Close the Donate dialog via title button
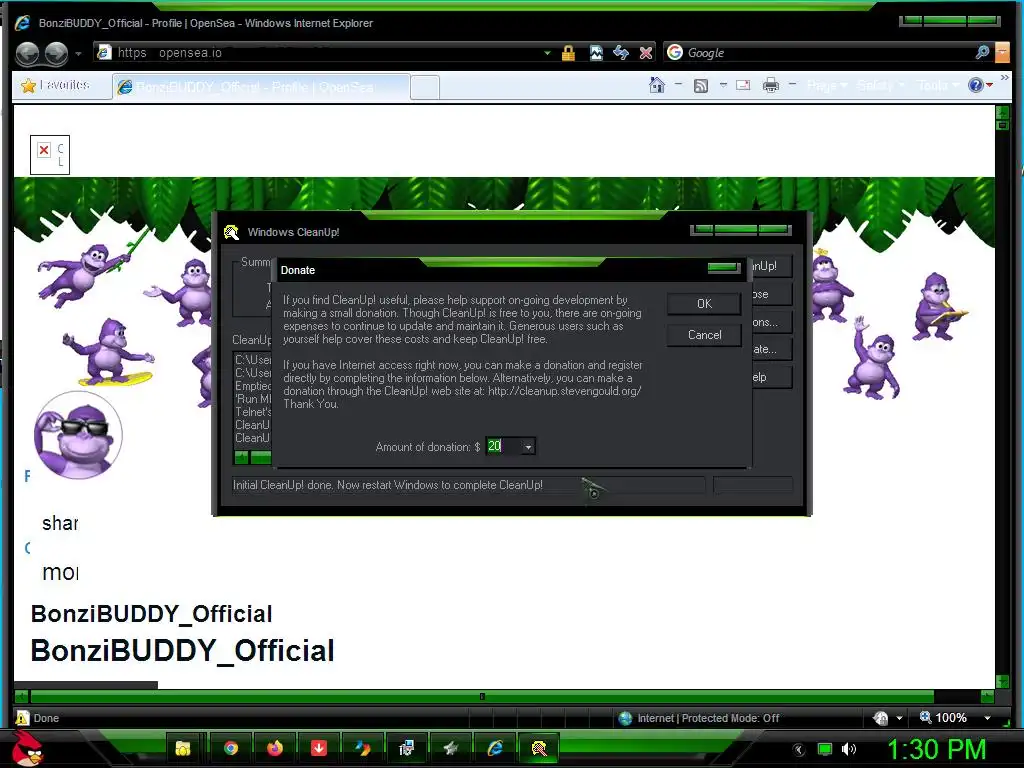 [x=723, y=268]
